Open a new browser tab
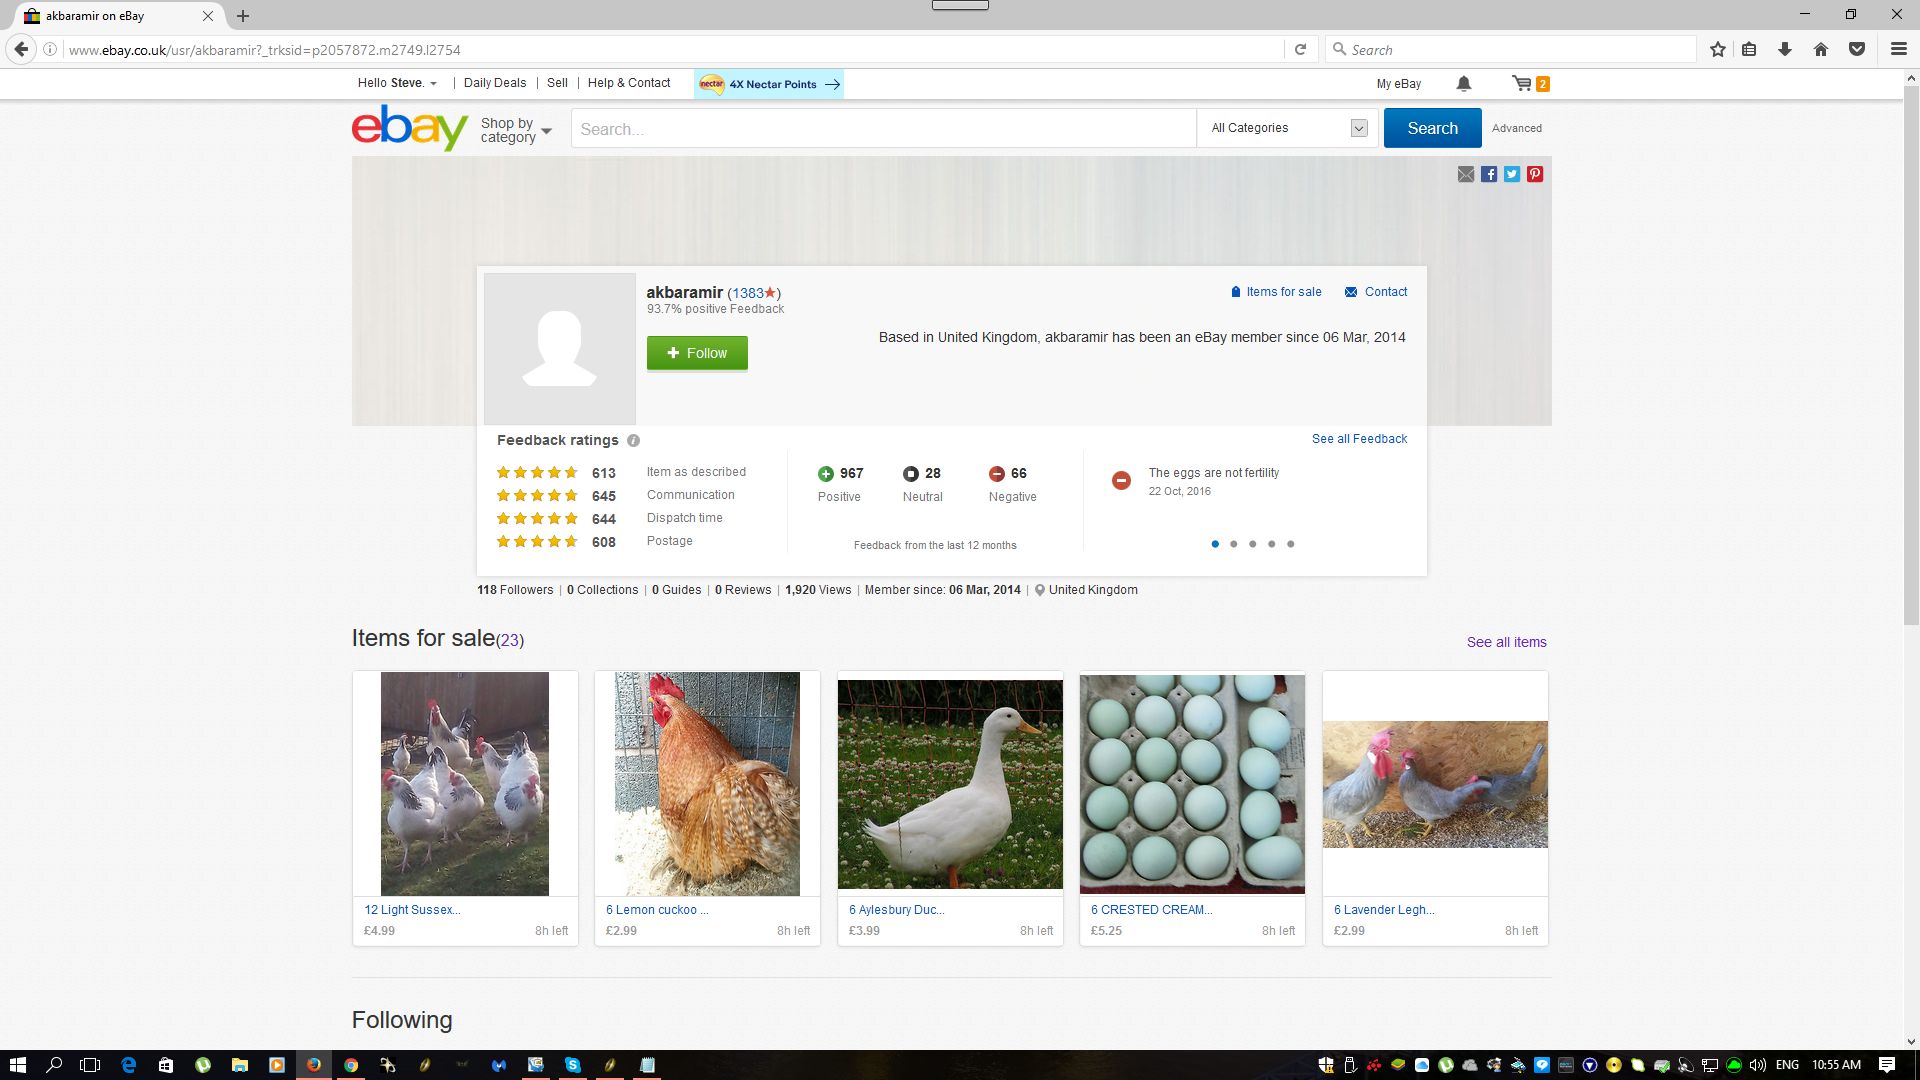The height and width of the screenshot is (1080, 1920). (x=243, y=16)
